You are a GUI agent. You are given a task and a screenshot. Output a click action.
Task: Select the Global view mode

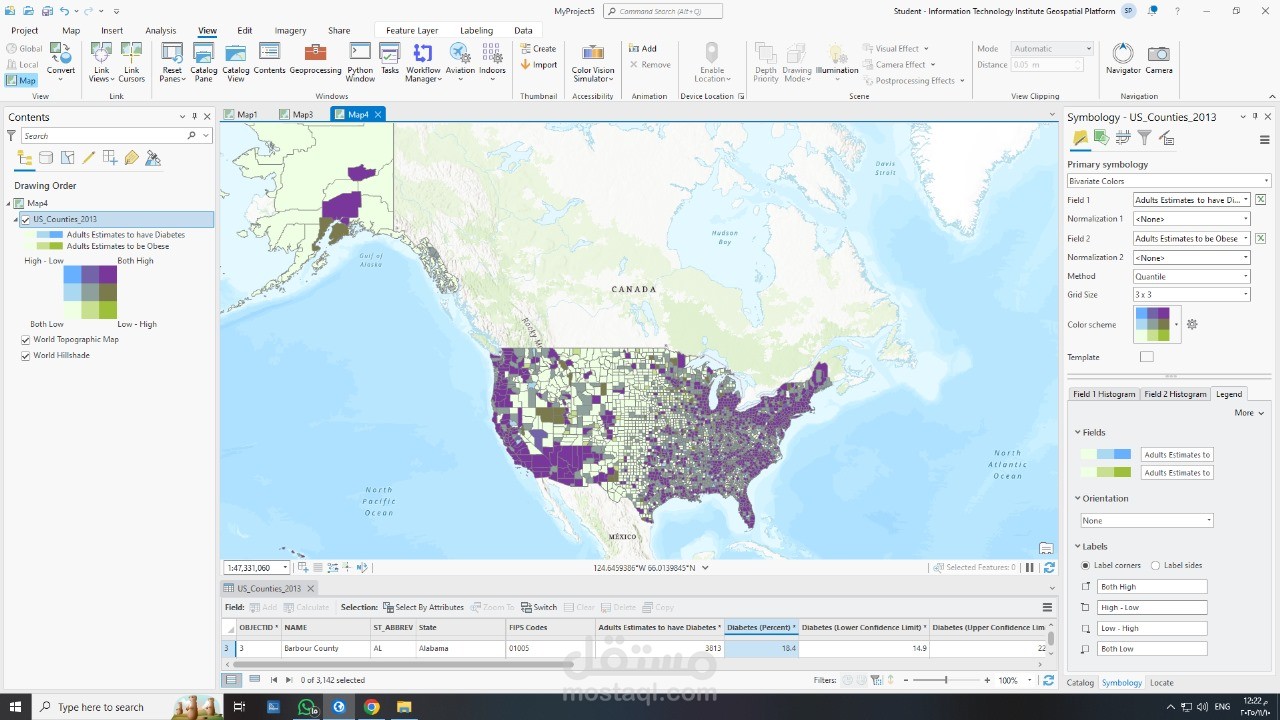point(24,48)
